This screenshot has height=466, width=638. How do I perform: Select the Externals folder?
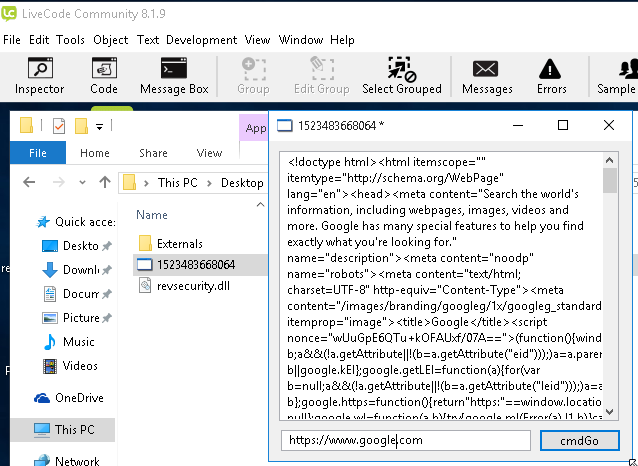point(179,243)
